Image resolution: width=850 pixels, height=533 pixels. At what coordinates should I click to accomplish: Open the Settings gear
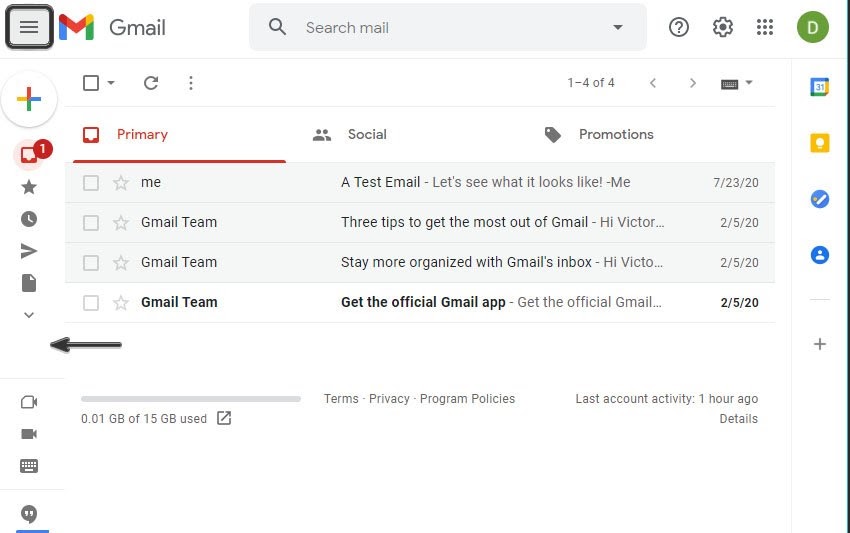click(x=722, y=27)
